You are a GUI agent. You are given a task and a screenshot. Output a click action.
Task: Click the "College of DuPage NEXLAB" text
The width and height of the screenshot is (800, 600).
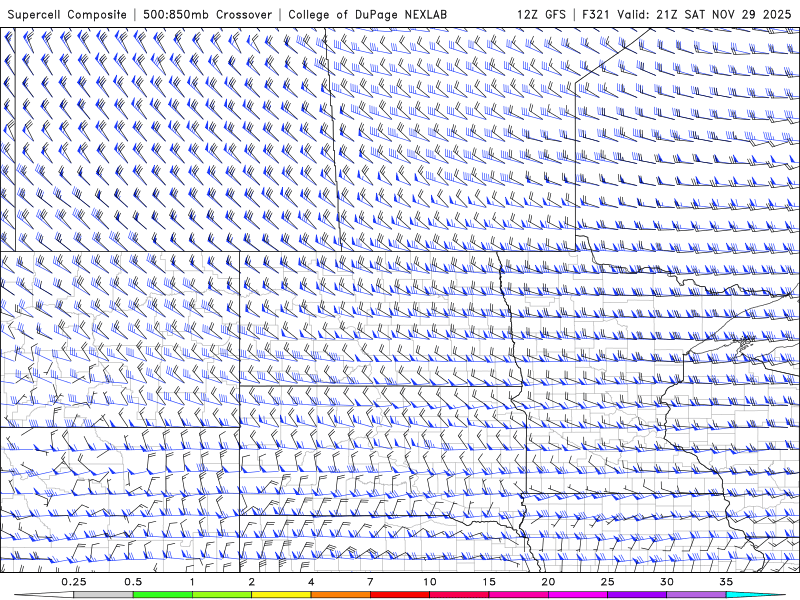367,14
